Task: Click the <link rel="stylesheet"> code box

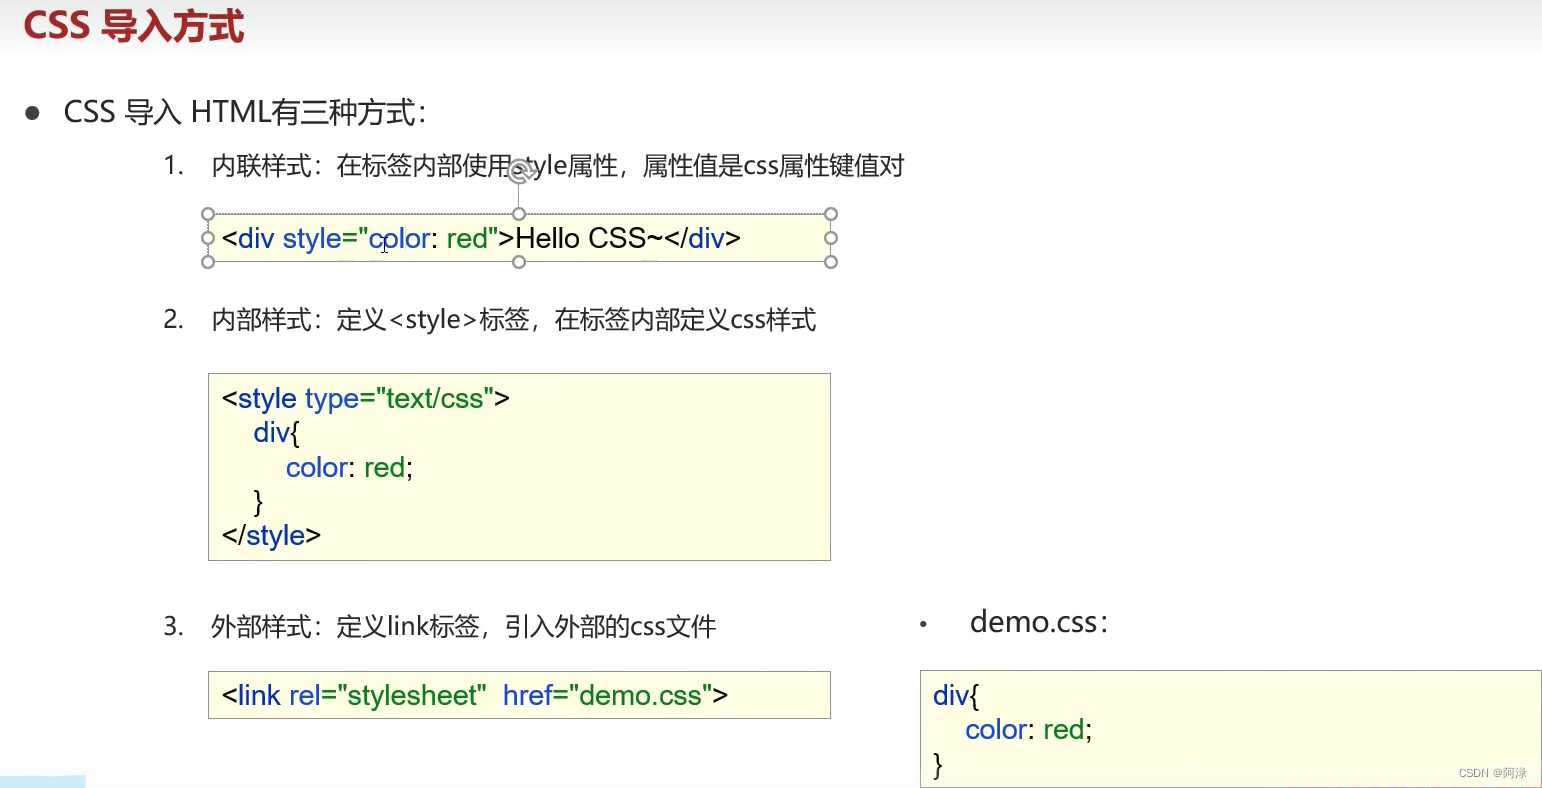Action: click(519, 695)
